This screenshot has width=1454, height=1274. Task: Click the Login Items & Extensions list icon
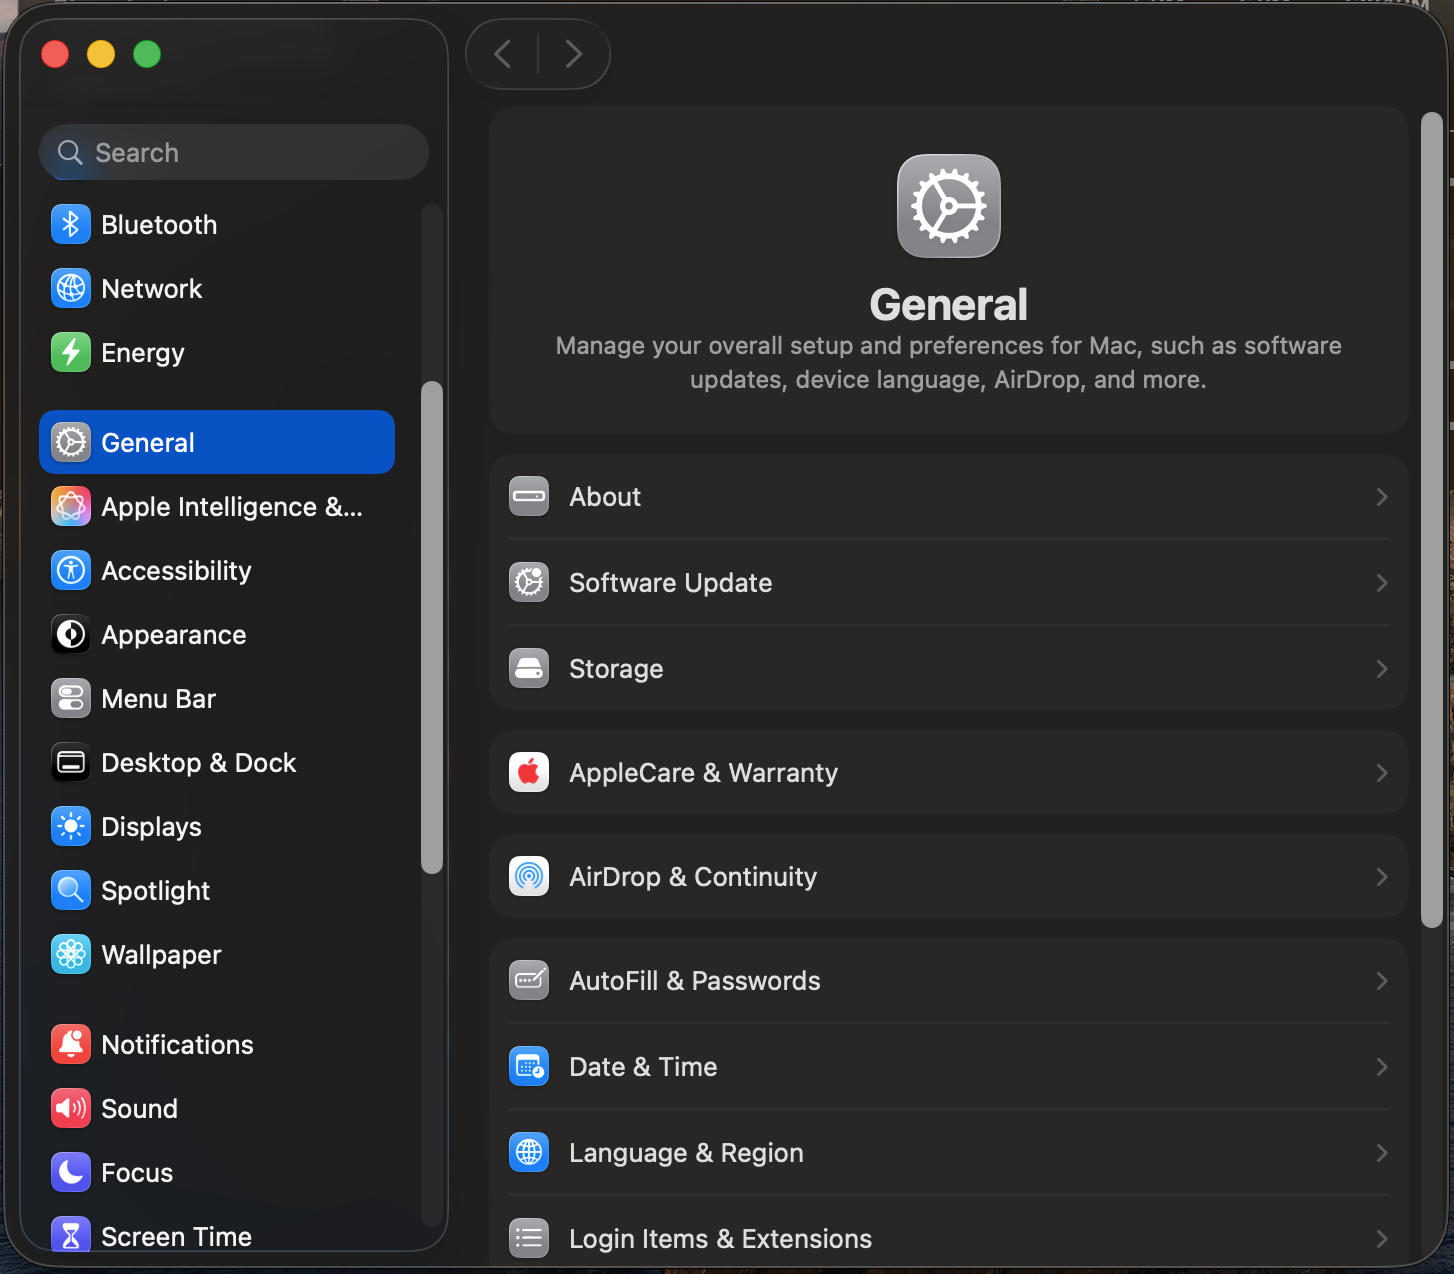(x=529, y=1239)
